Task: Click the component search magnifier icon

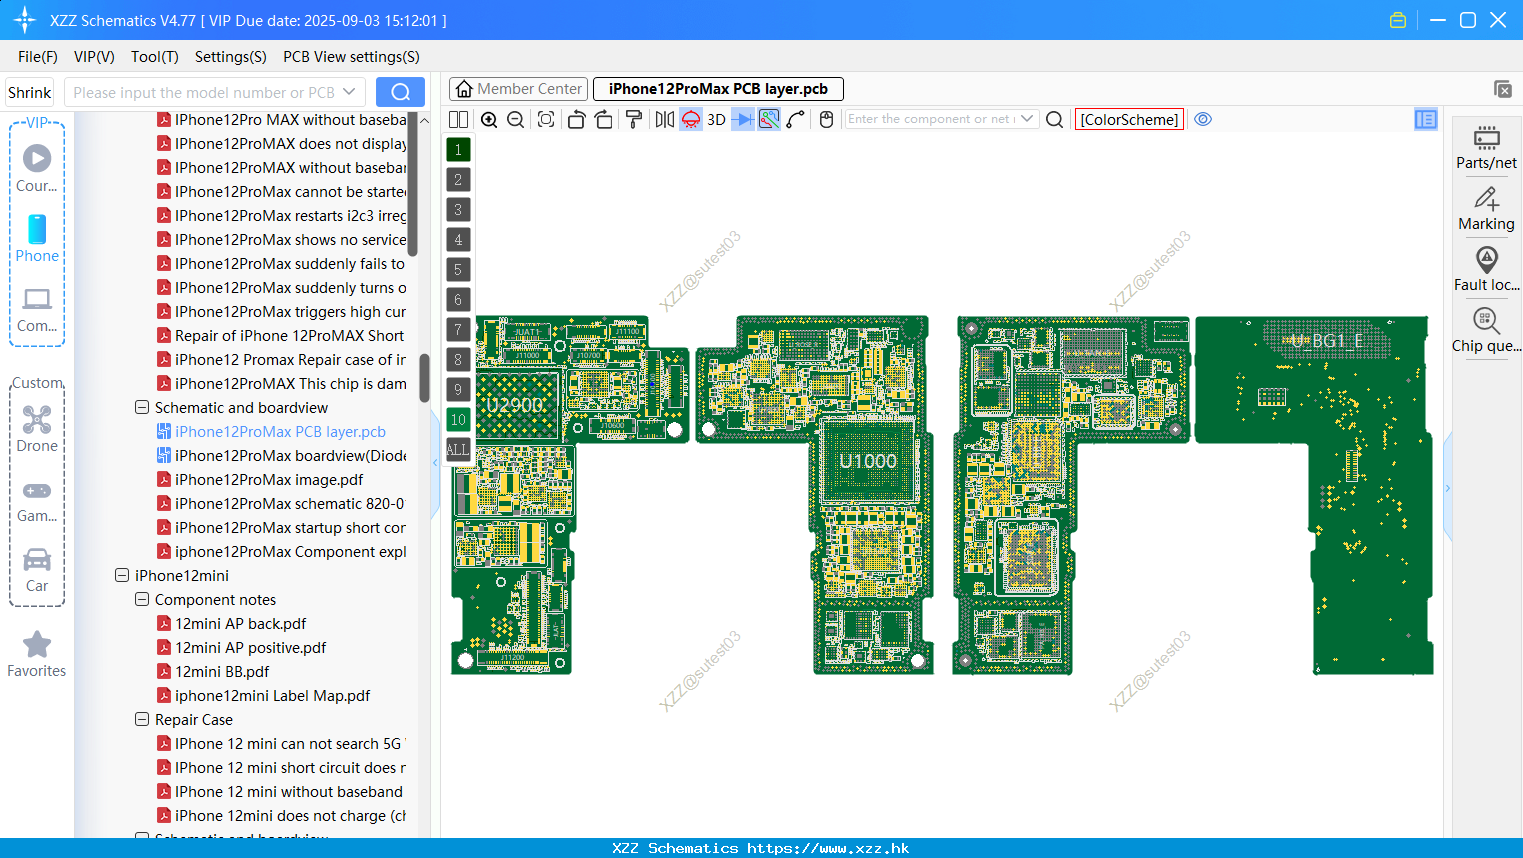Action: coord(1054,119)
